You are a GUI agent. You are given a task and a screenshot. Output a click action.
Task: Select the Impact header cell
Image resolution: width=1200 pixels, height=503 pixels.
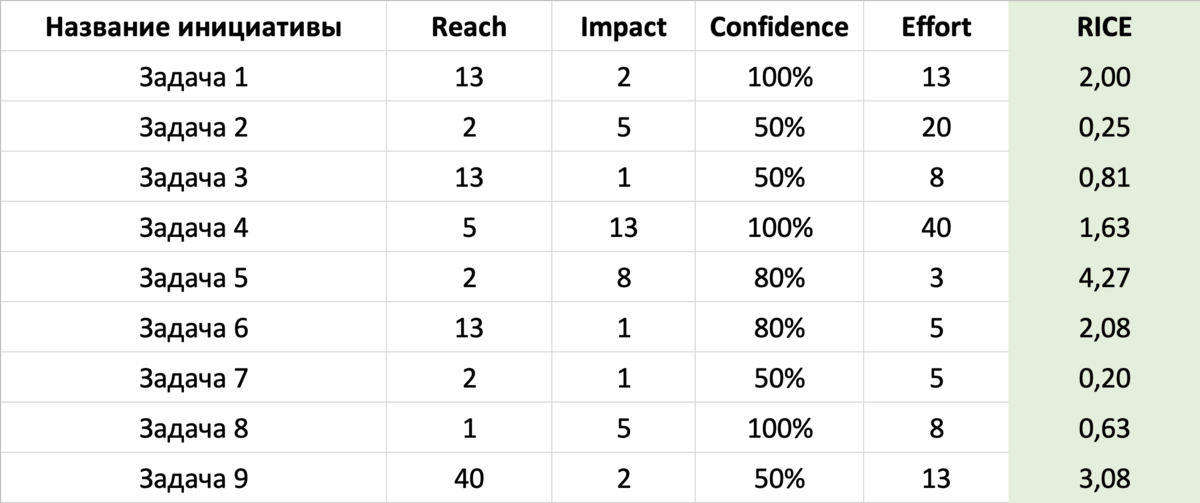coord(624,27)
